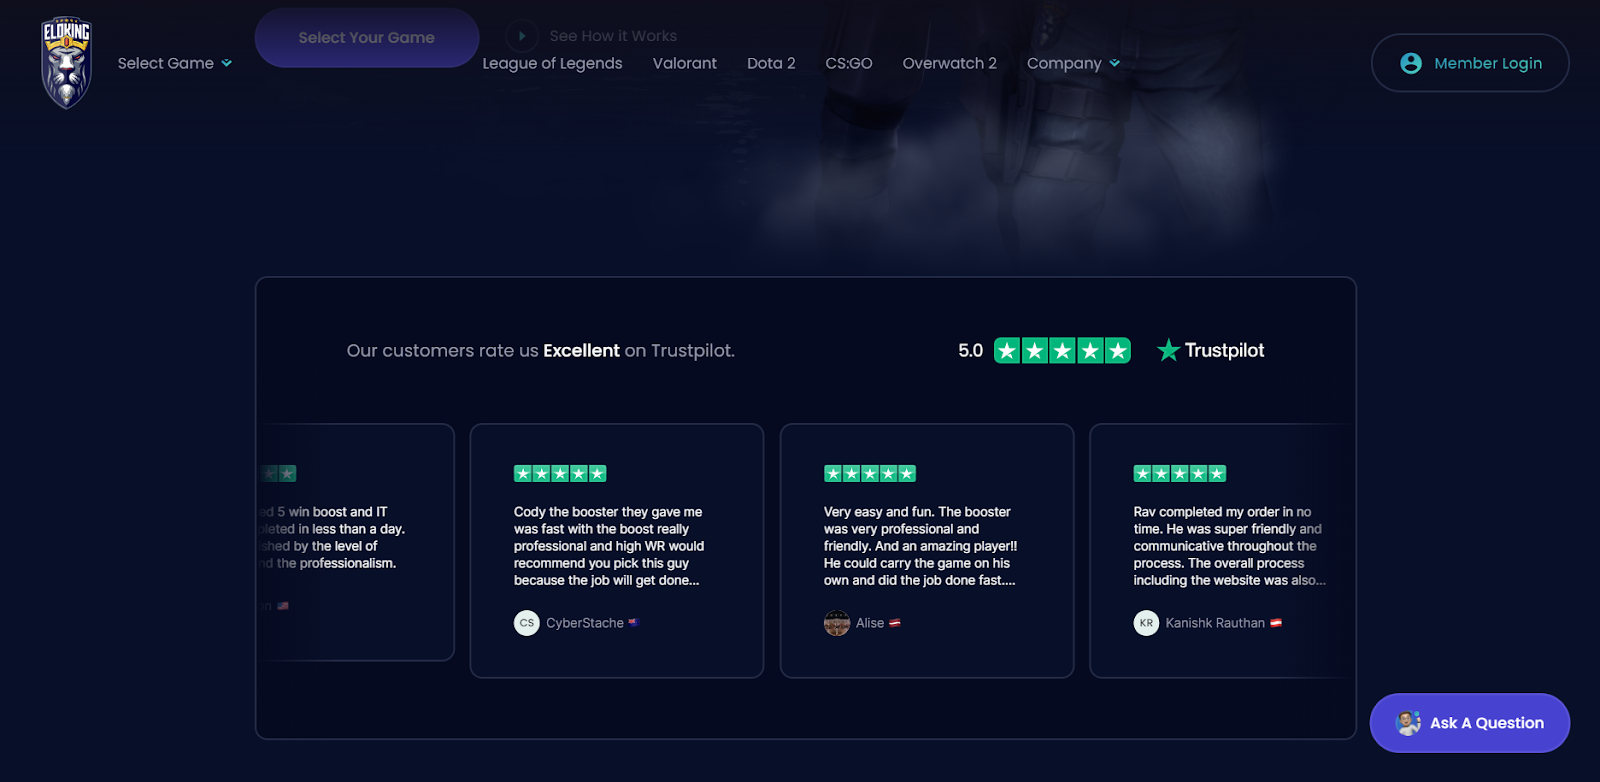
Task: Click the flag next to Alise
Action: [x=895, y=622]
